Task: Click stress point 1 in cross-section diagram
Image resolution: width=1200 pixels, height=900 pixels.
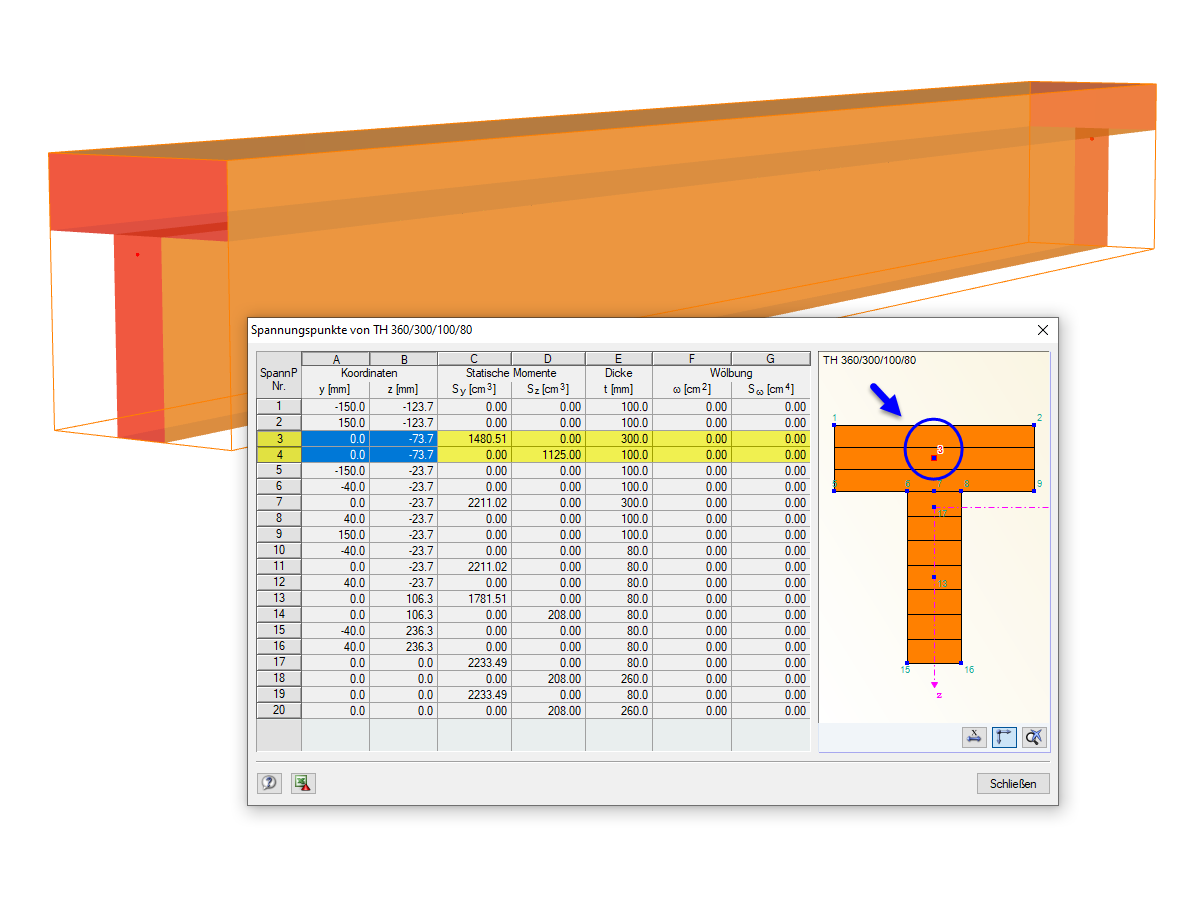Action: [x=834, y=424]
